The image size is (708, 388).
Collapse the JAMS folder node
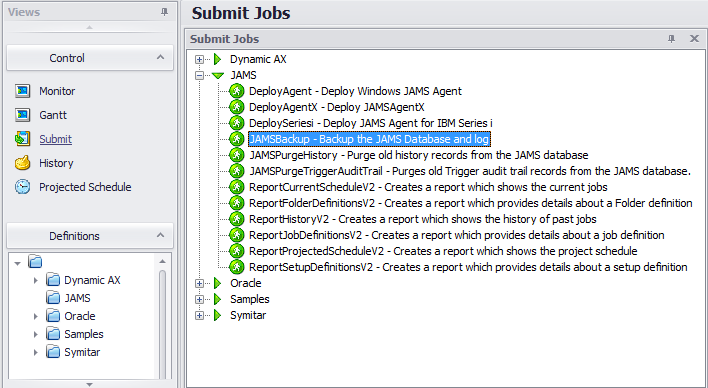(x=199, y=75)
